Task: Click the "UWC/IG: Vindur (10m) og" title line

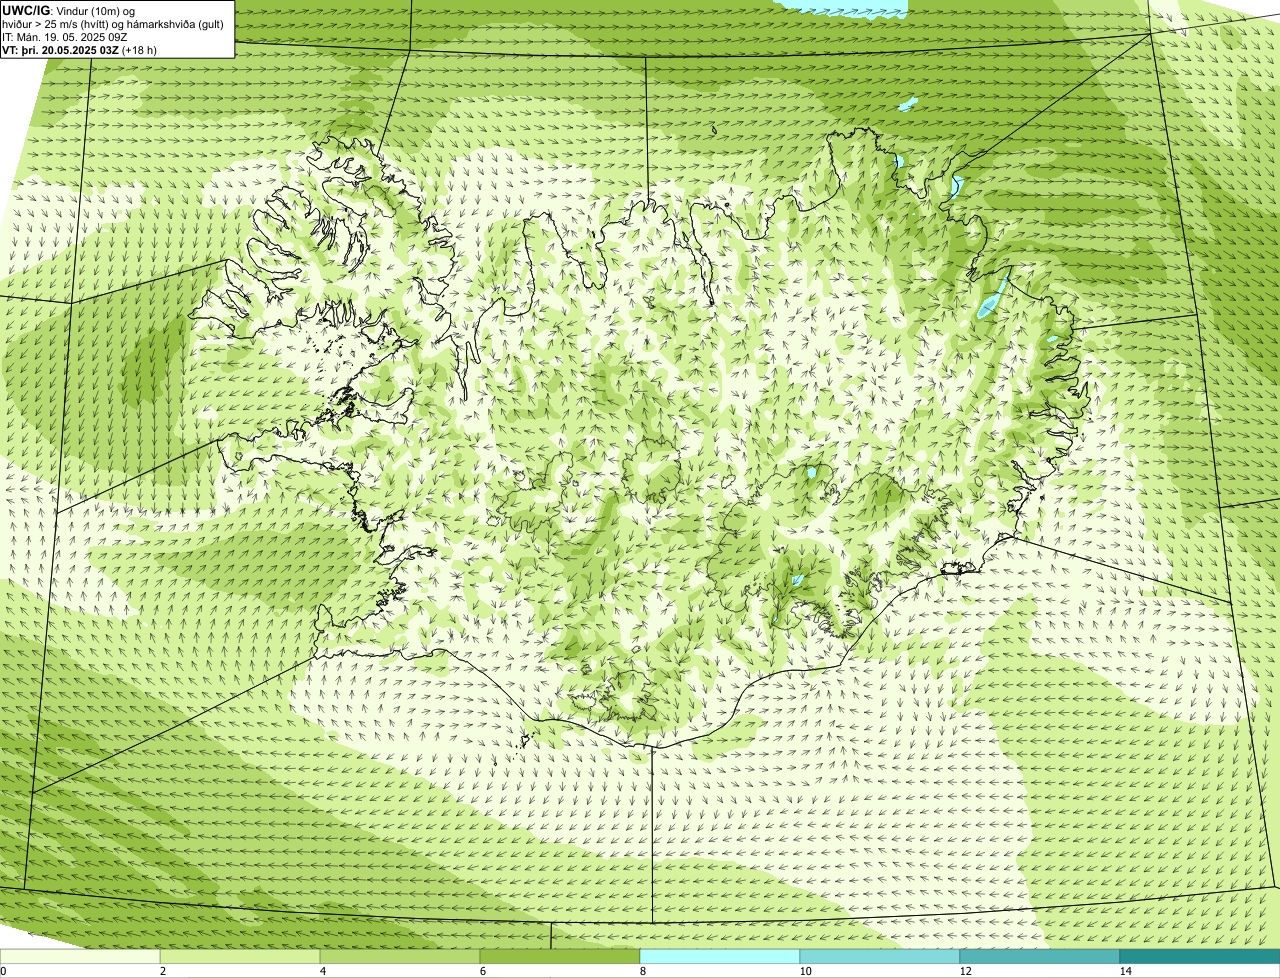Action: (69, 10)
